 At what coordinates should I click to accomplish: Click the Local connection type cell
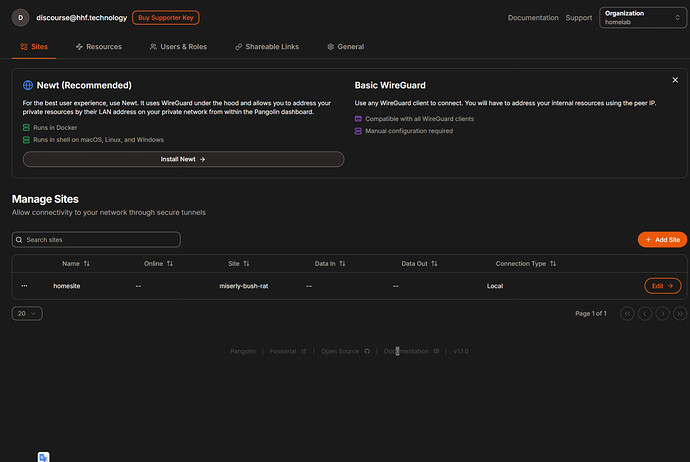click(495, 286)
